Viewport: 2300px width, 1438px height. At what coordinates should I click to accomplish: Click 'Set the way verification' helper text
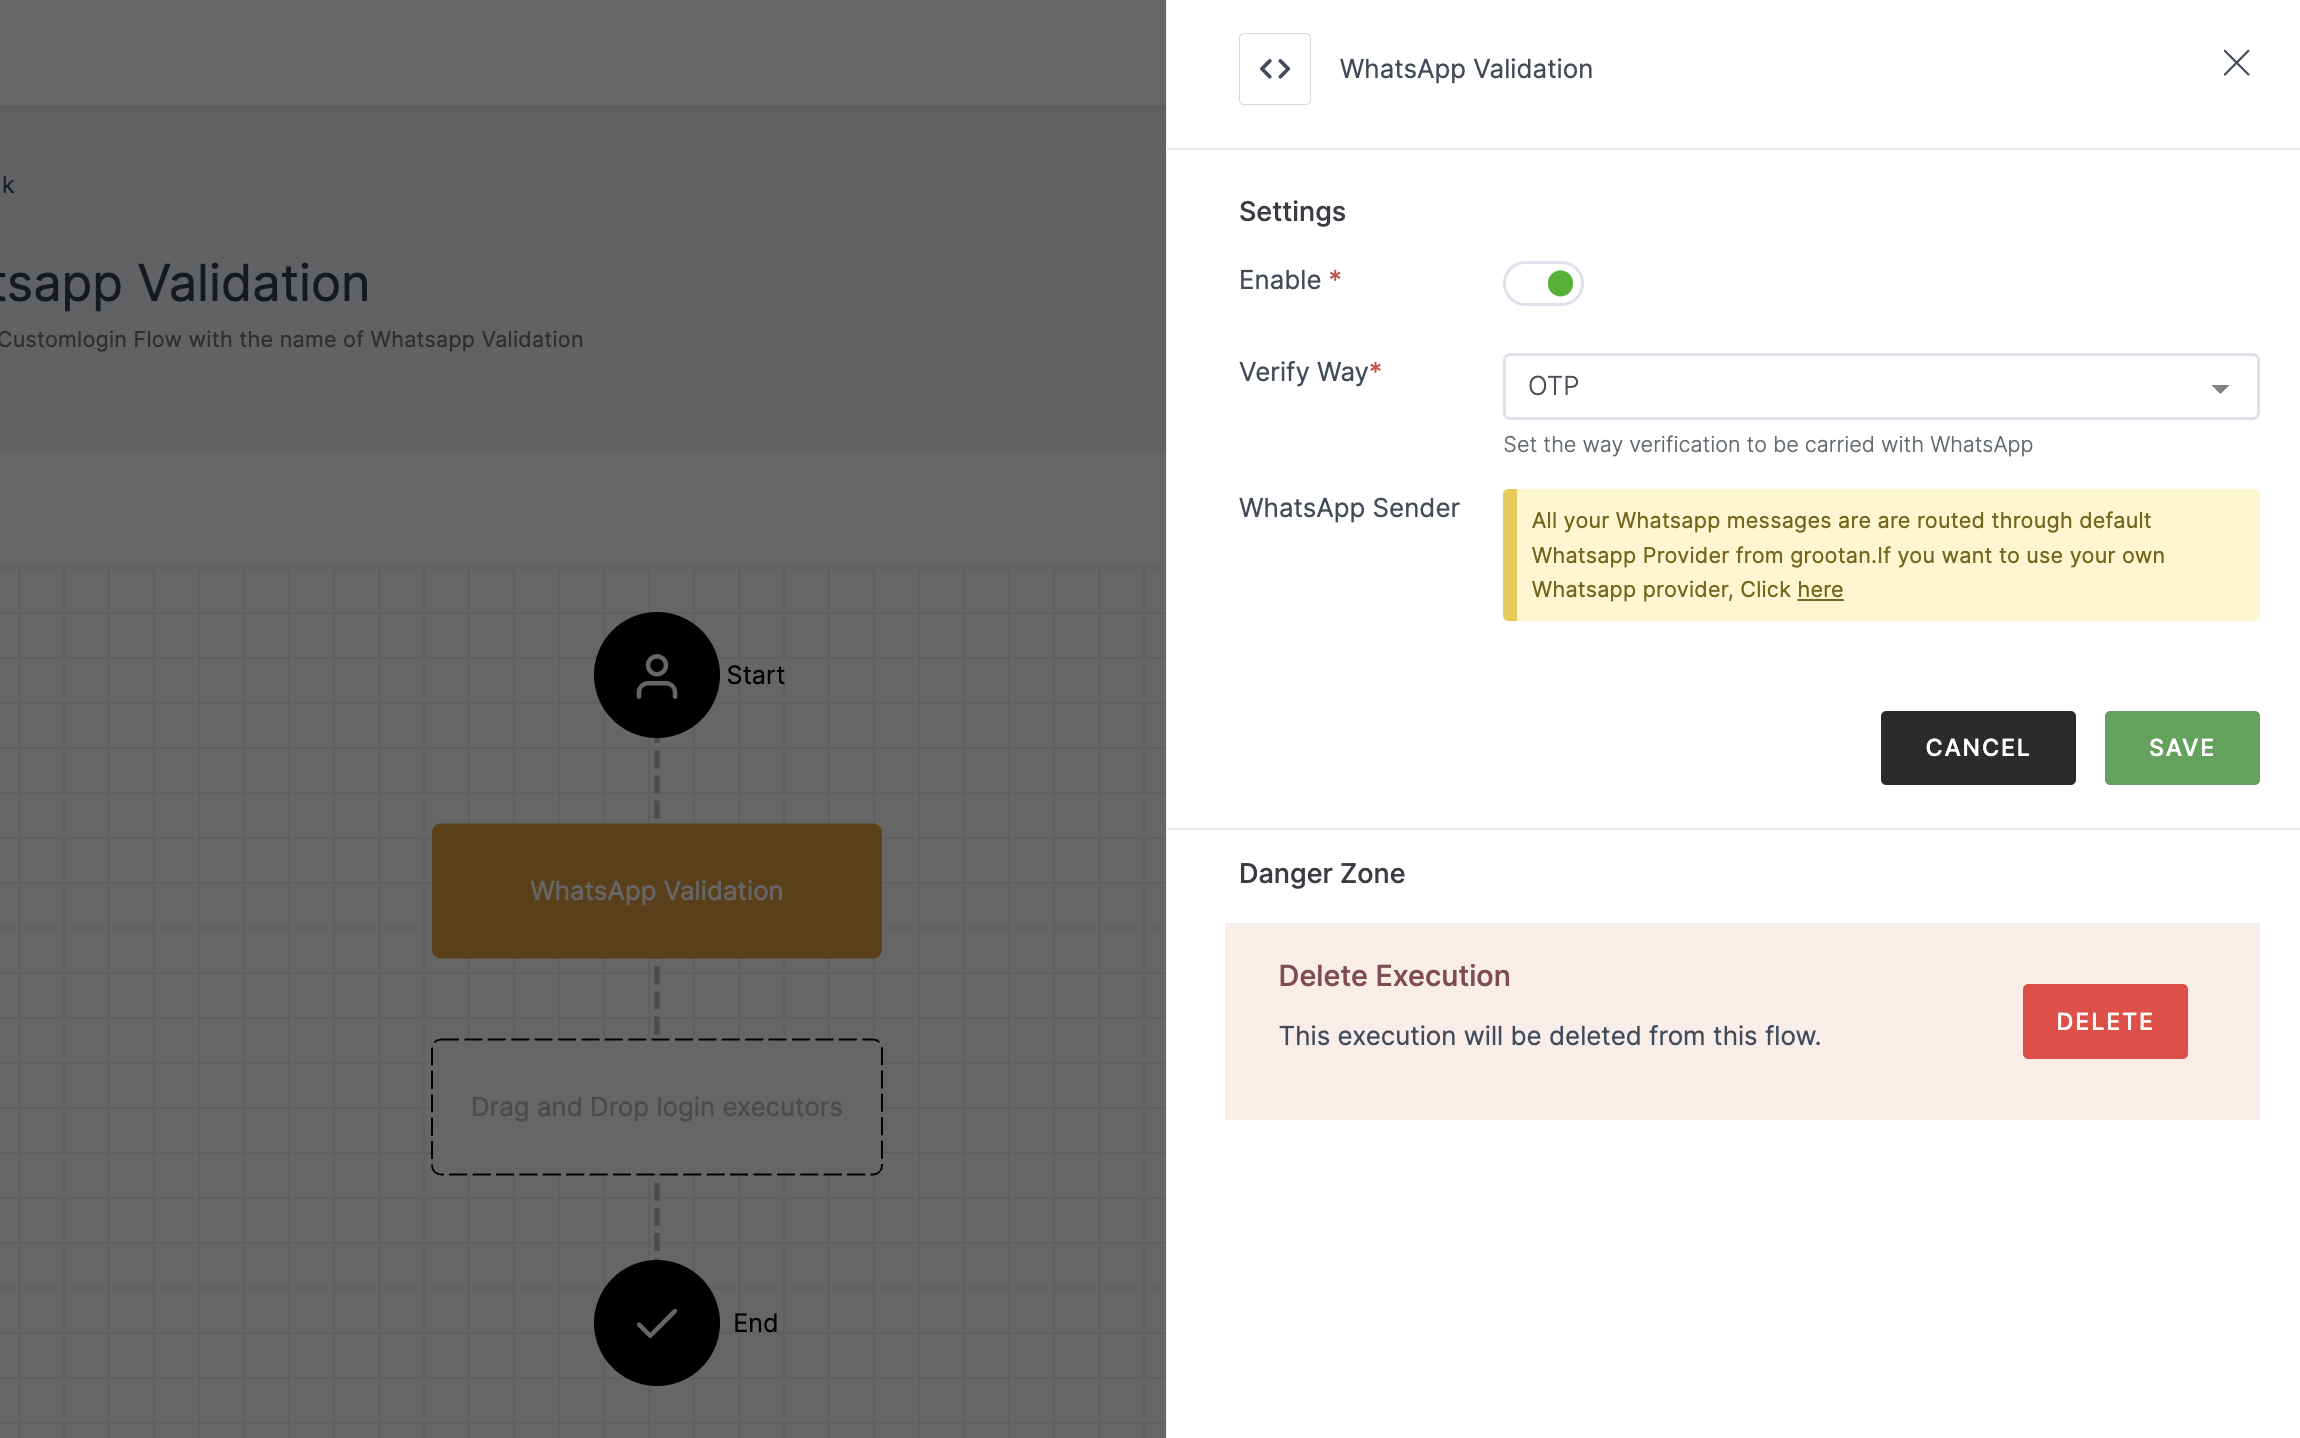click(x=1768, y=445)
